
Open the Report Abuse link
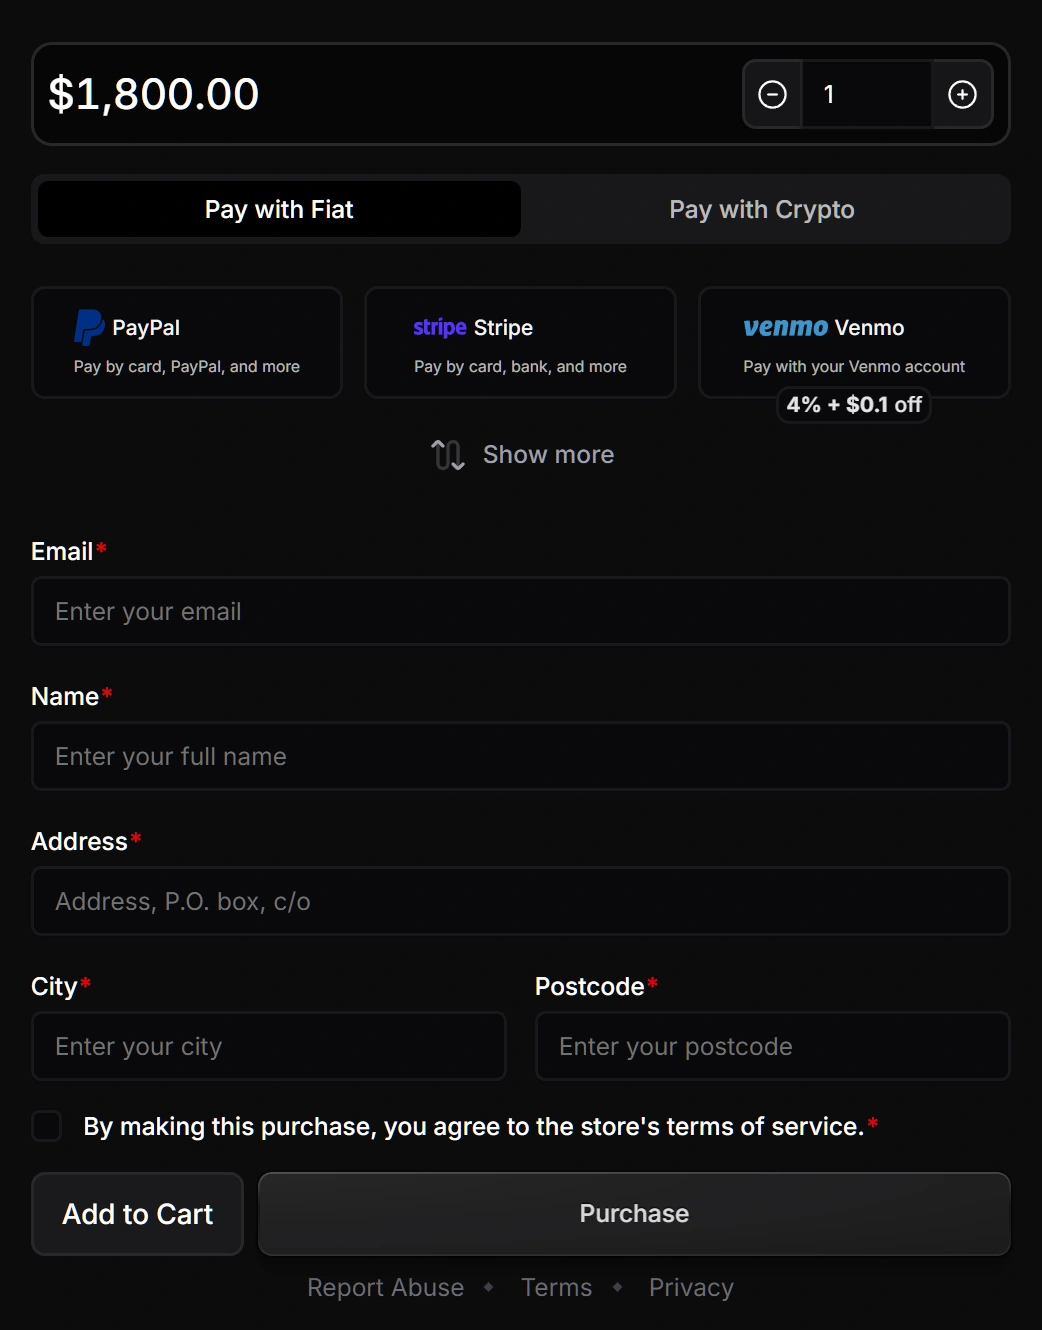click(x=385, y=1288)
